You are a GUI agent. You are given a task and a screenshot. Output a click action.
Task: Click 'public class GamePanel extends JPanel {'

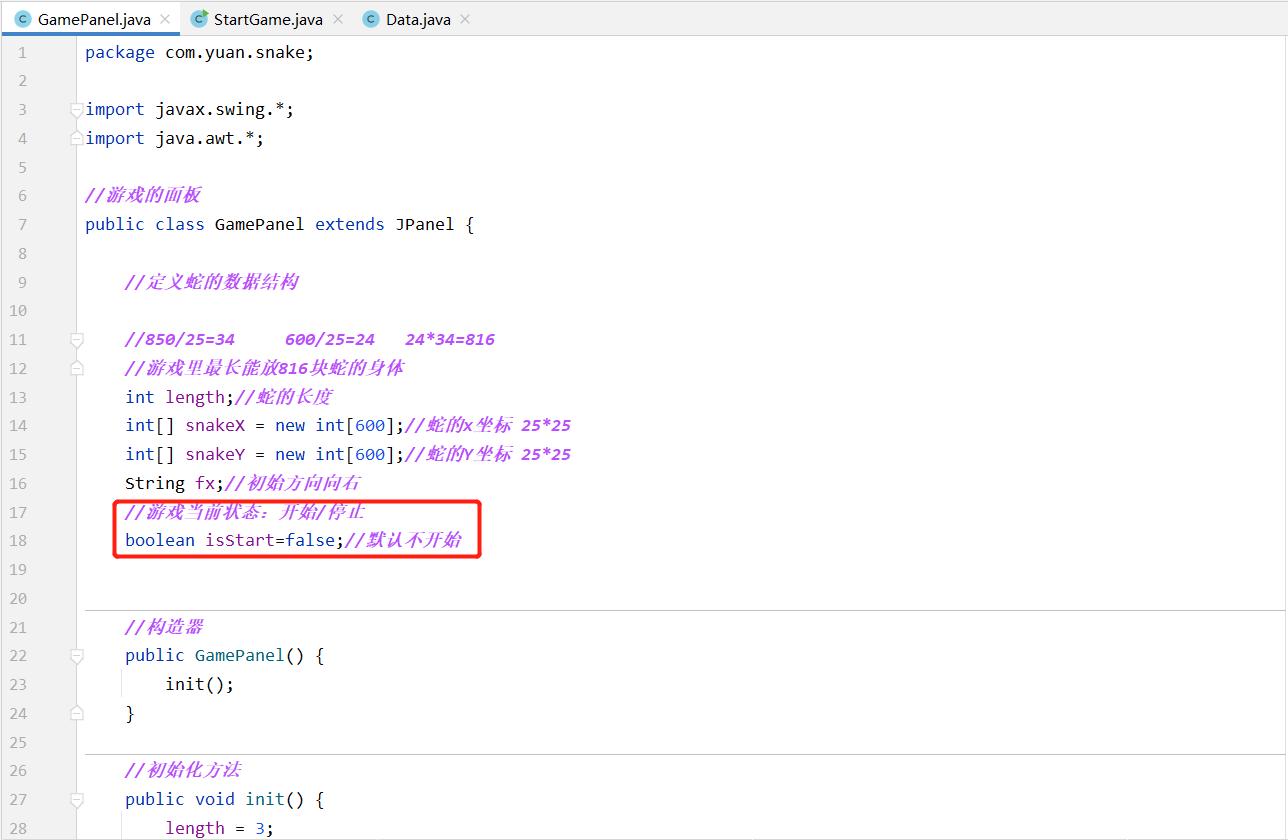point(280,224)
